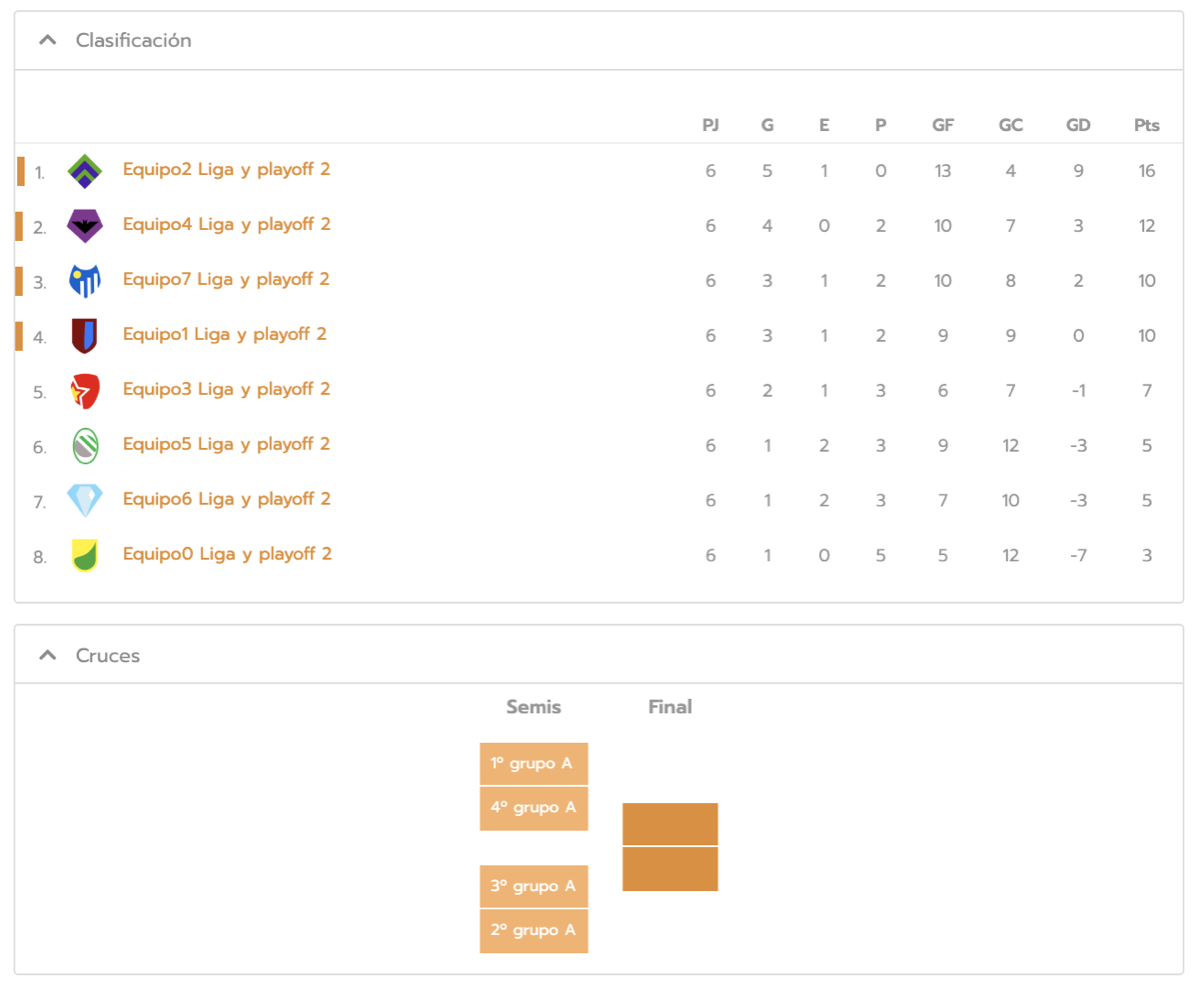Image resolution: width=1198 pixels, height=990 pixels.
Task: Collapse the Clasificación panel chevron
Action: click(x=46, y=40)
